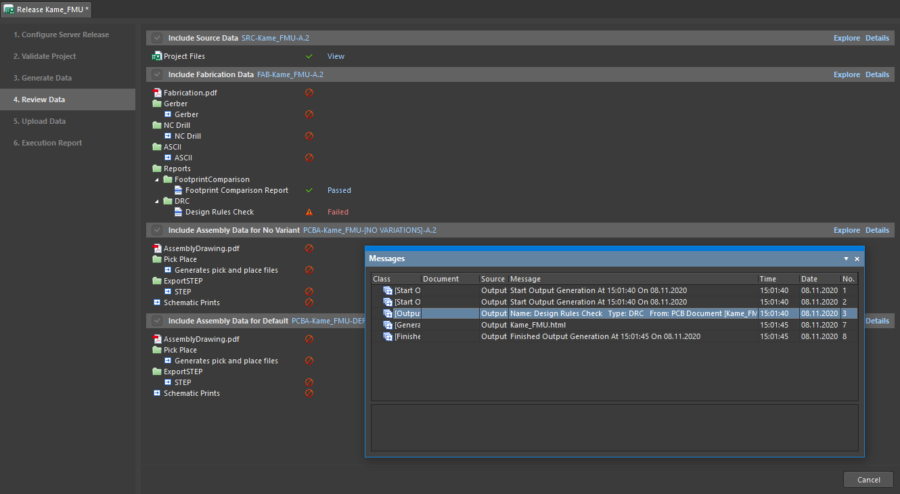Click the green checkmark beside Footprint Comparison Report
The width and height of the screenshot is (900, 494).
point(309,190)
